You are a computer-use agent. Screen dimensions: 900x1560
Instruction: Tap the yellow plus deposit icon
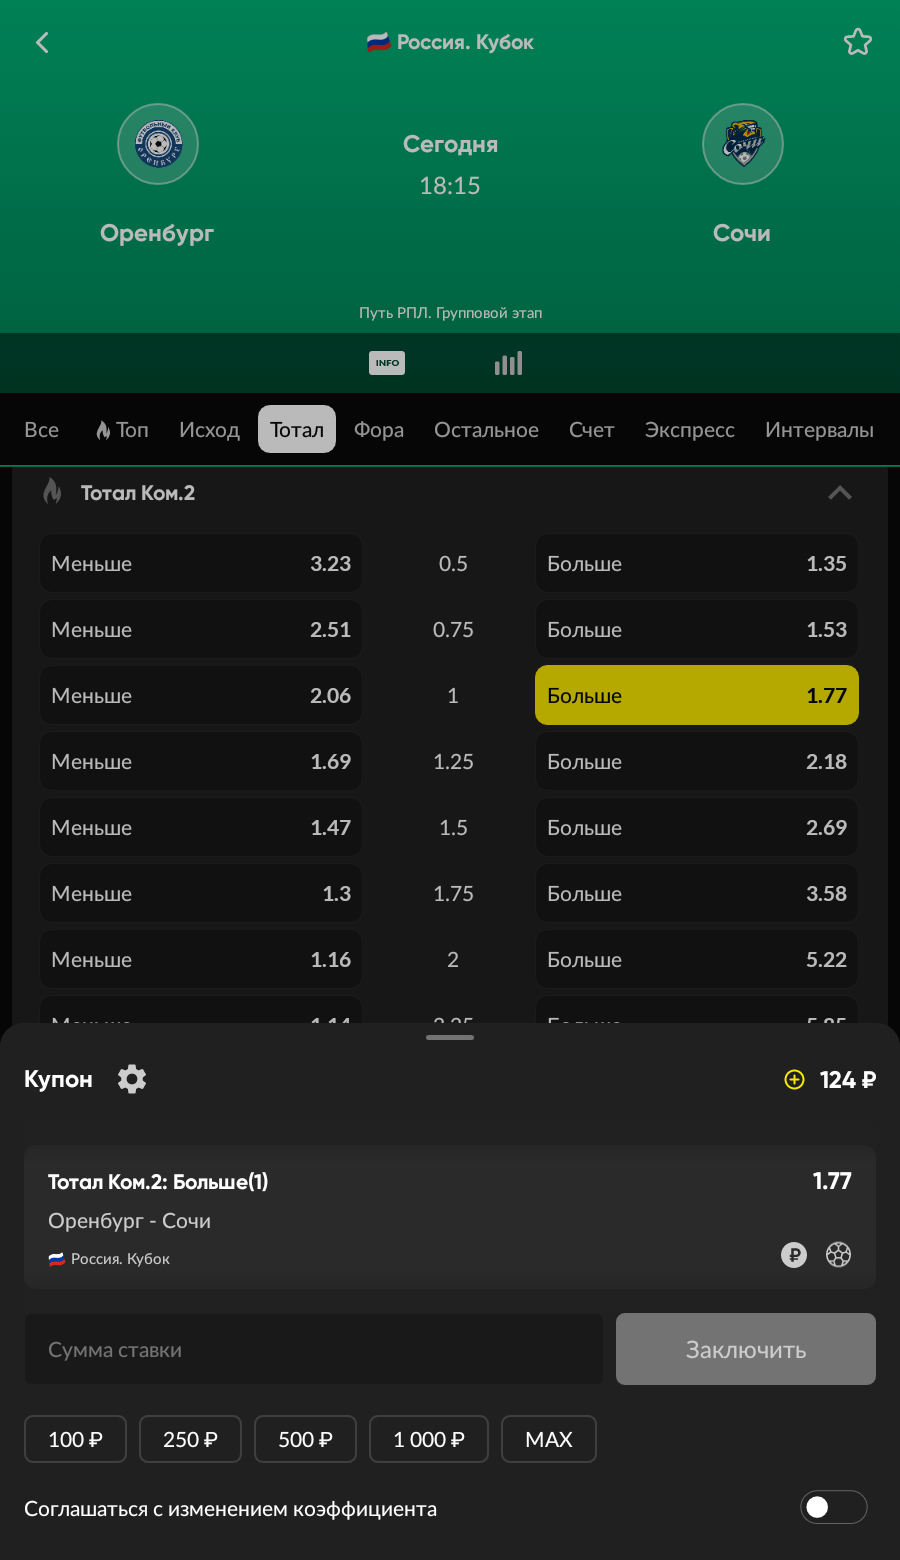794,1079
